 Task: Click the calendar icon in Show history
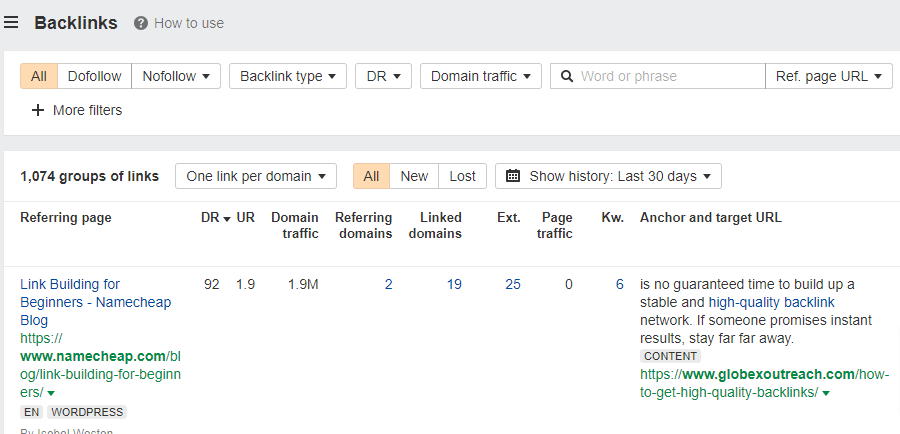pyautogui.click(x=513, y=176)
